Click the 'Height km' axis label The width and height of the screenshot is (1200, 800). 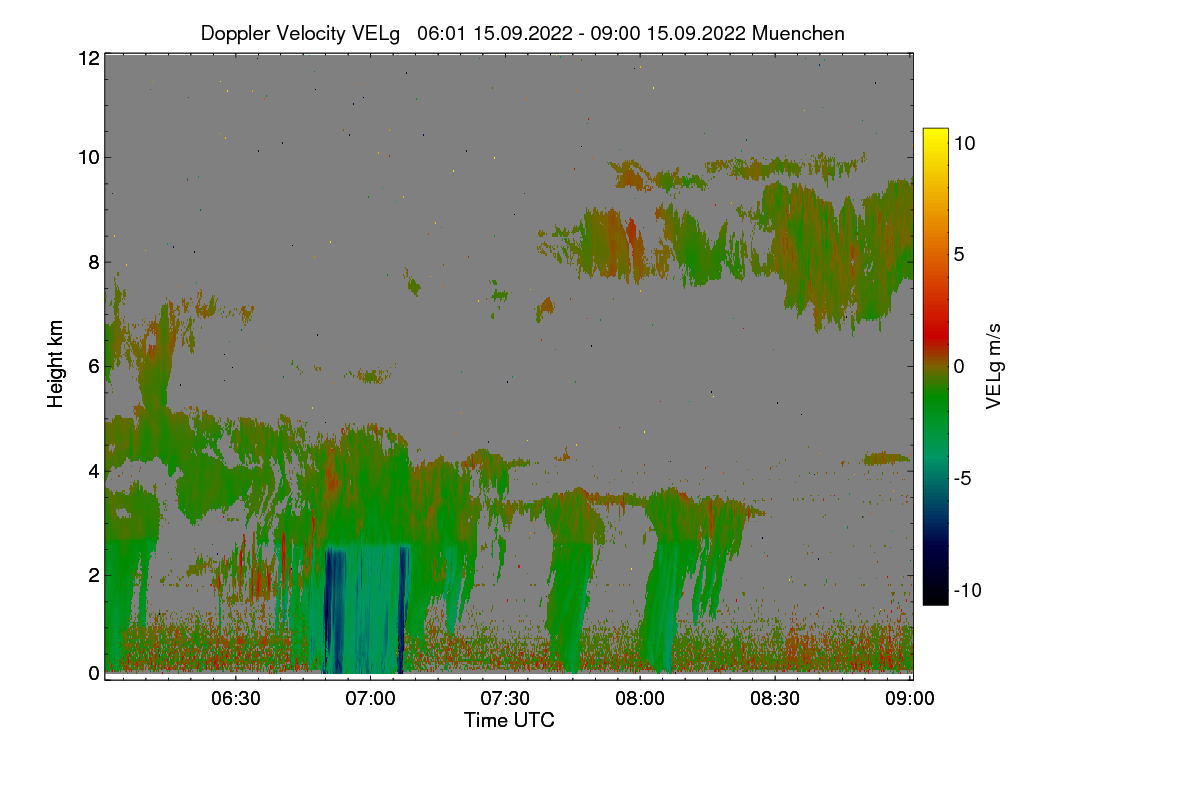56,364
